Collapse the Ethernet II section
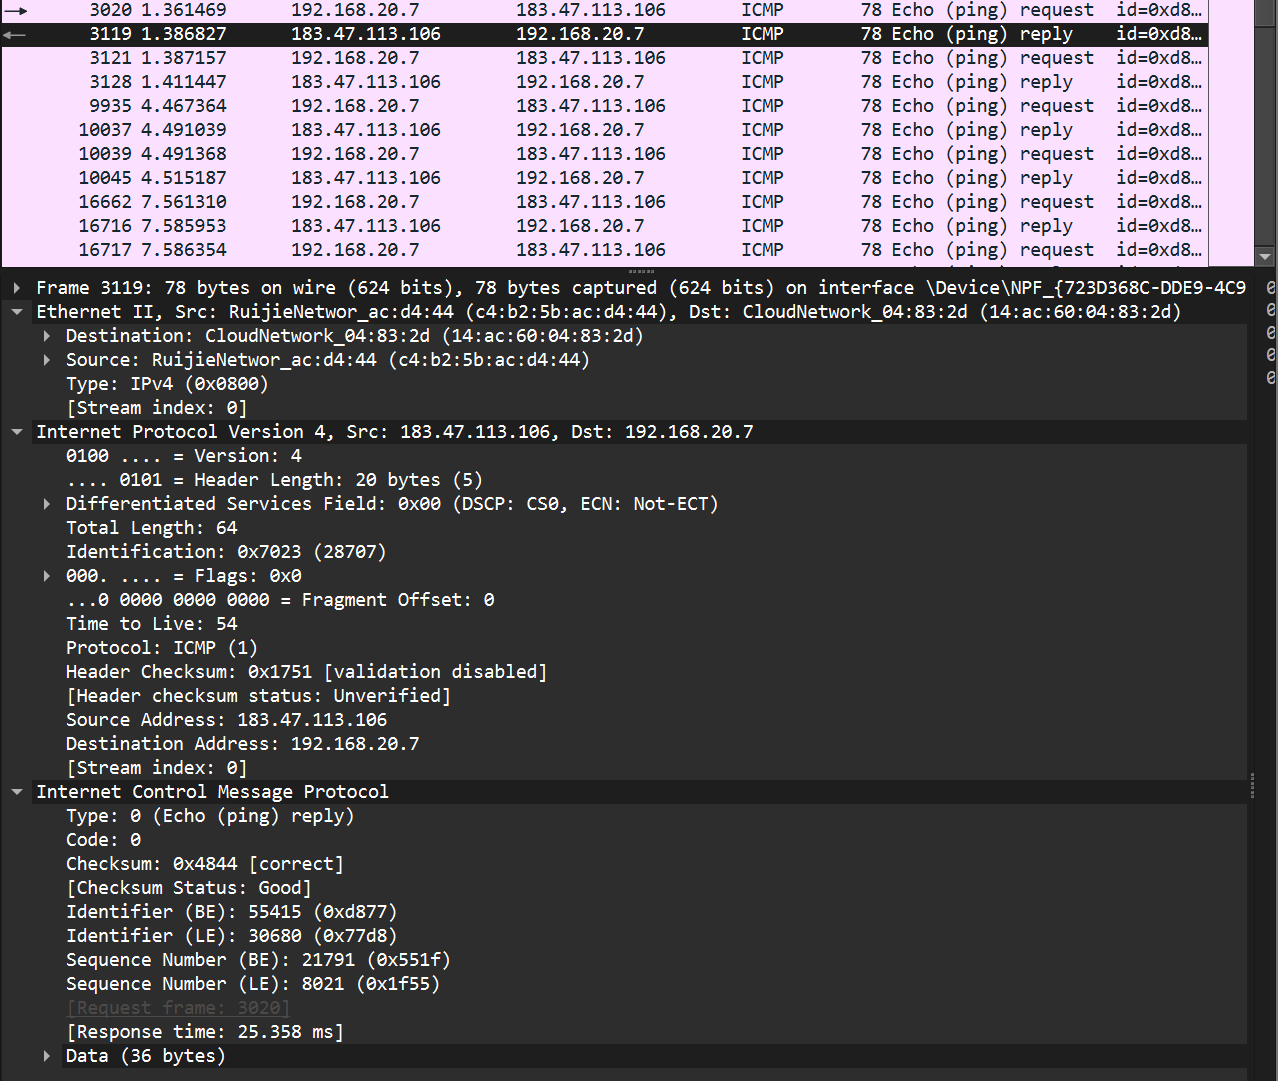Viewport: 1278px width, 1081px height. pos(17,311)
